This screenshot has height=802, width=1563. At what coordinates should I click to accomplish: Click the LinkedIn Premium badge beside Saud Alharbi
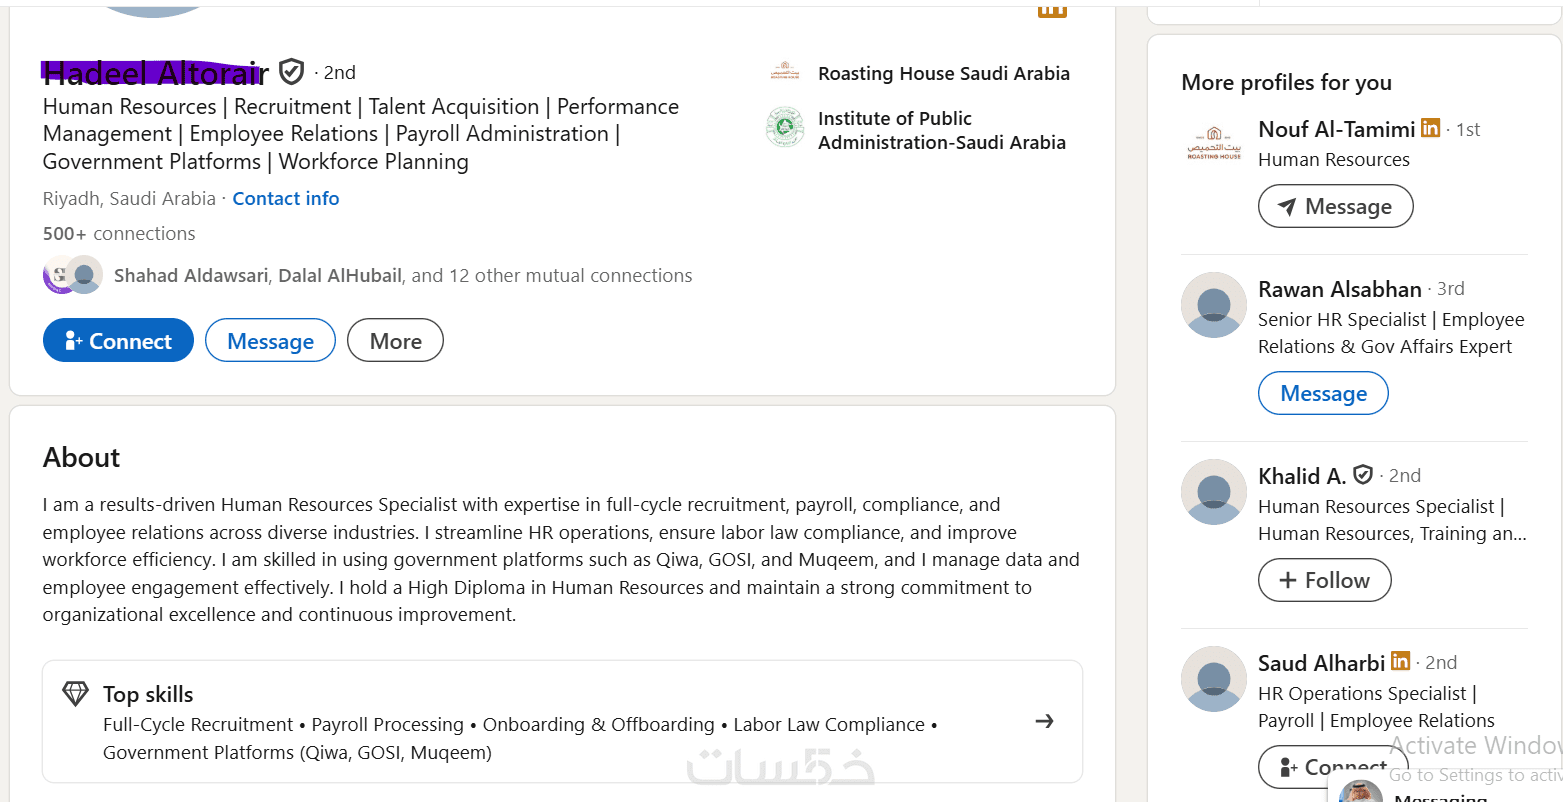tap(1401, 661)
